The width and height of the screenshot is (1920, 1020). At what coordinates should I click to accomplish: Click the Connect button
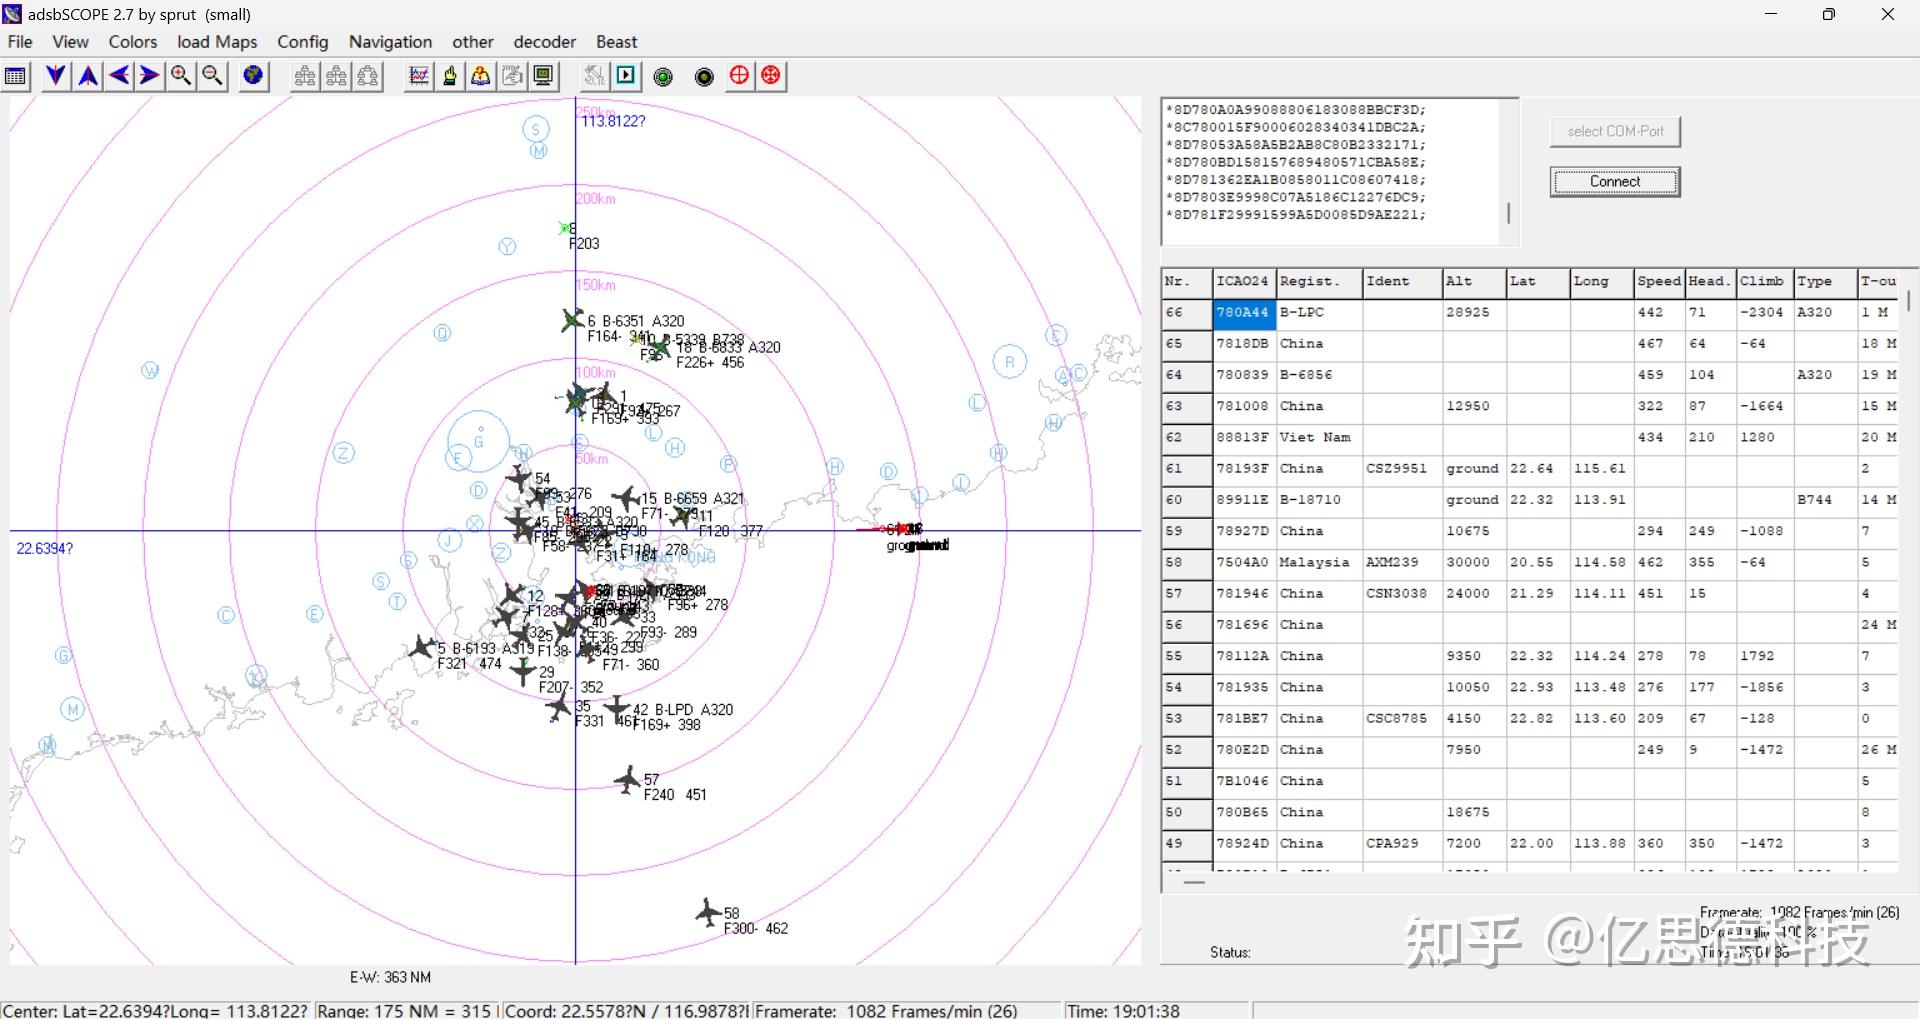point(1614,182)
